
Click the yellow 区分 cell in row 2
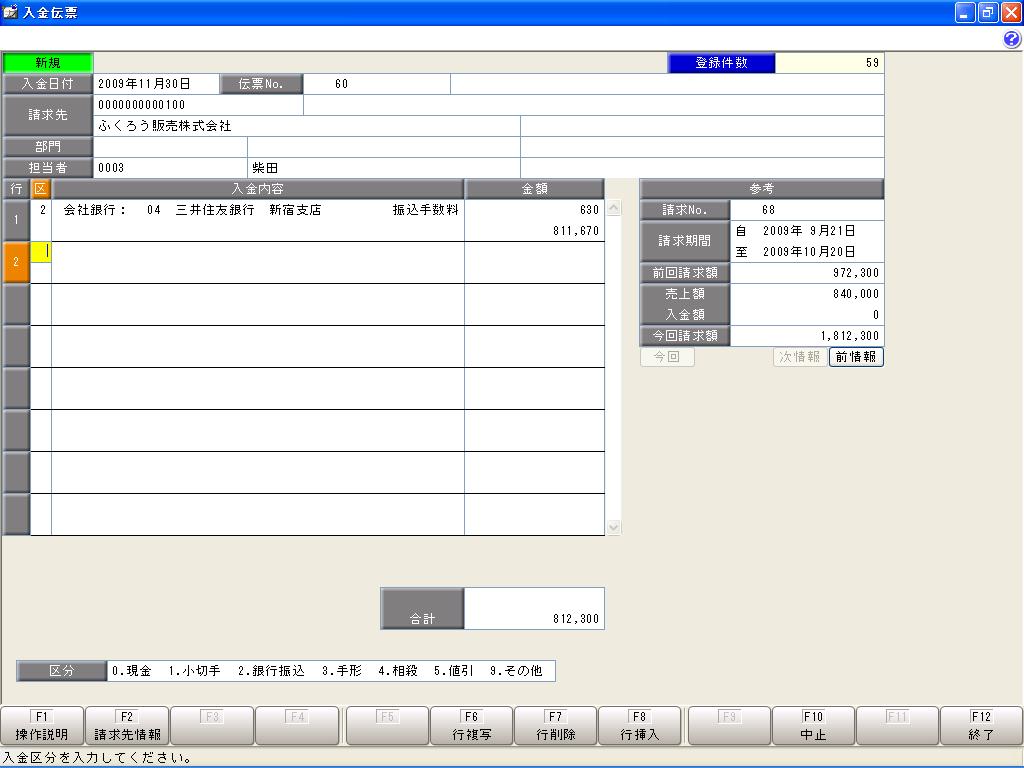click(41, 252)
